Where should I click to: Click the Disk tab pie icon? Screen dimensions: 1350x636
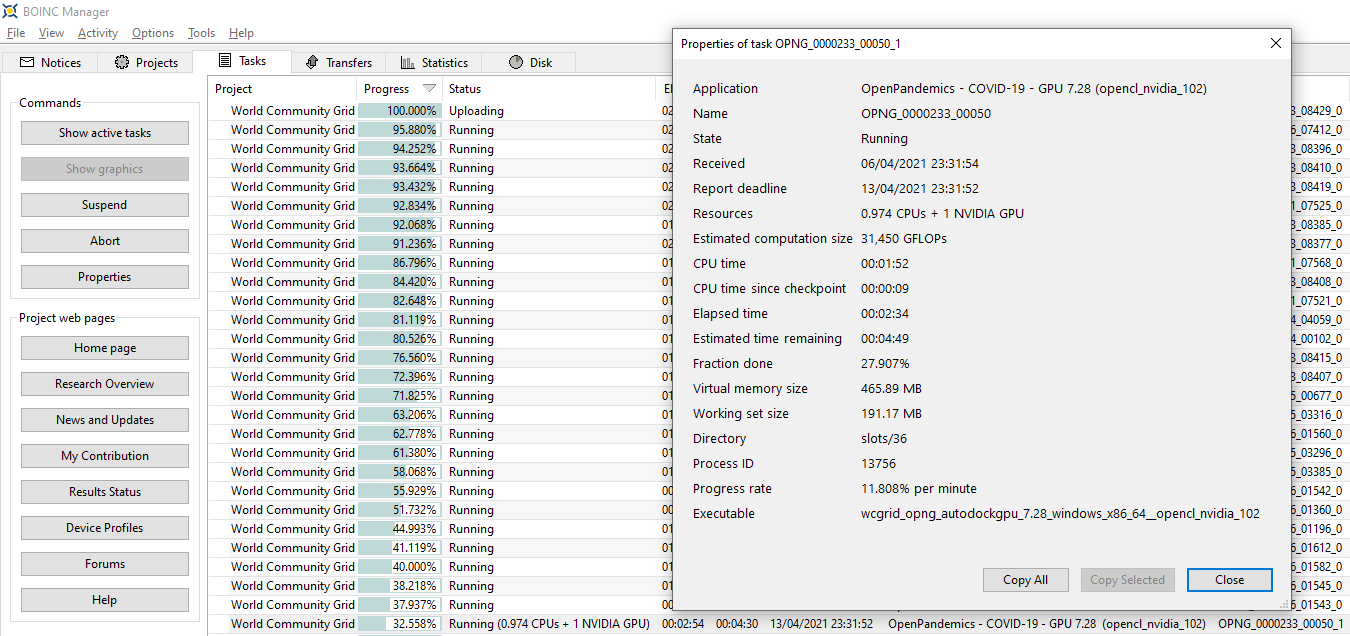(516, 62)
